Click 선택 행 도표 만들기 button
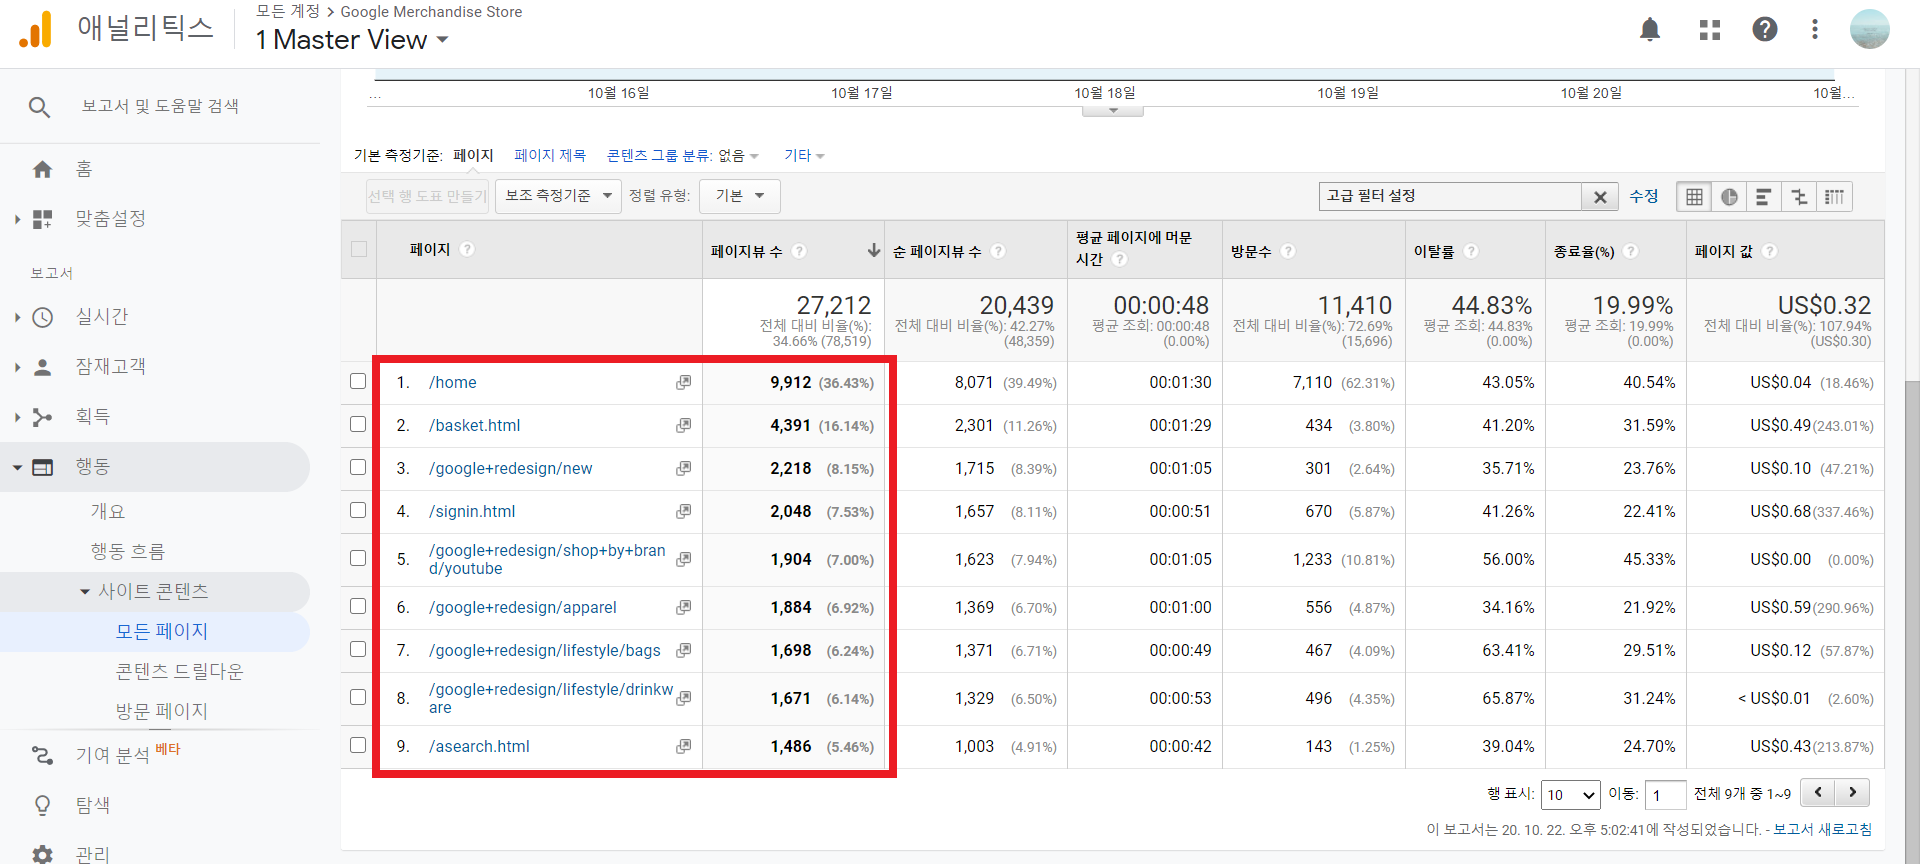Viewport: 1920px width, 864px height. pyautogui.click(x=428, y=196)
